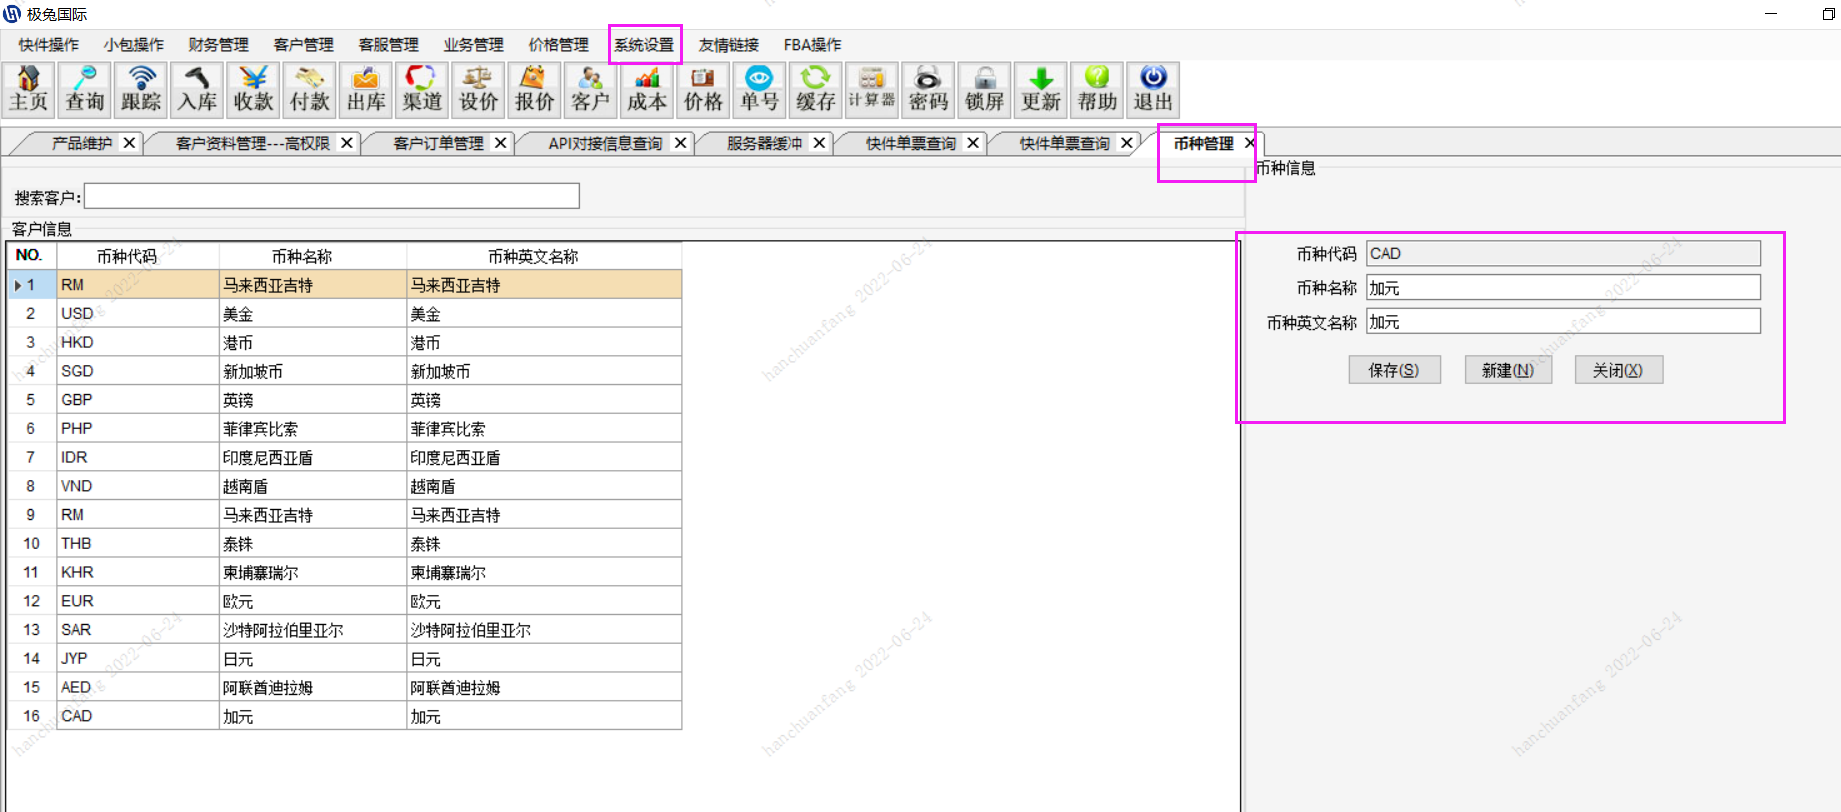Open the 价格 price toolbar icon
Screen dimensions: 1841x812
click(703, 90)
